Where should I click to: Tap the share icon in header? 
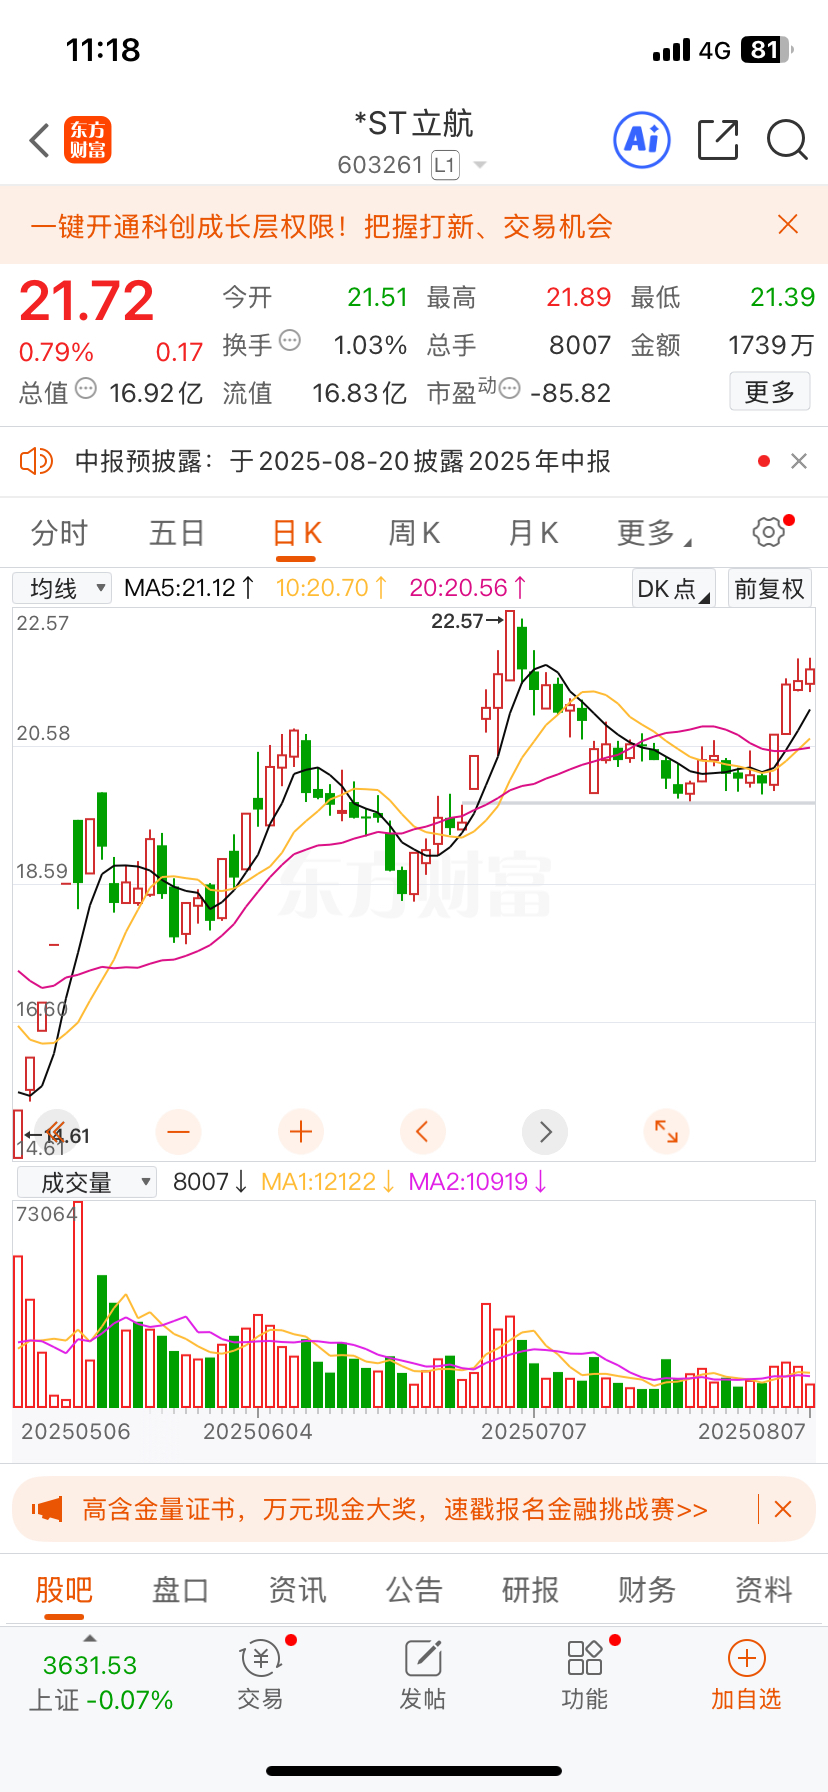pyautogui.click(x=718, y=140)
